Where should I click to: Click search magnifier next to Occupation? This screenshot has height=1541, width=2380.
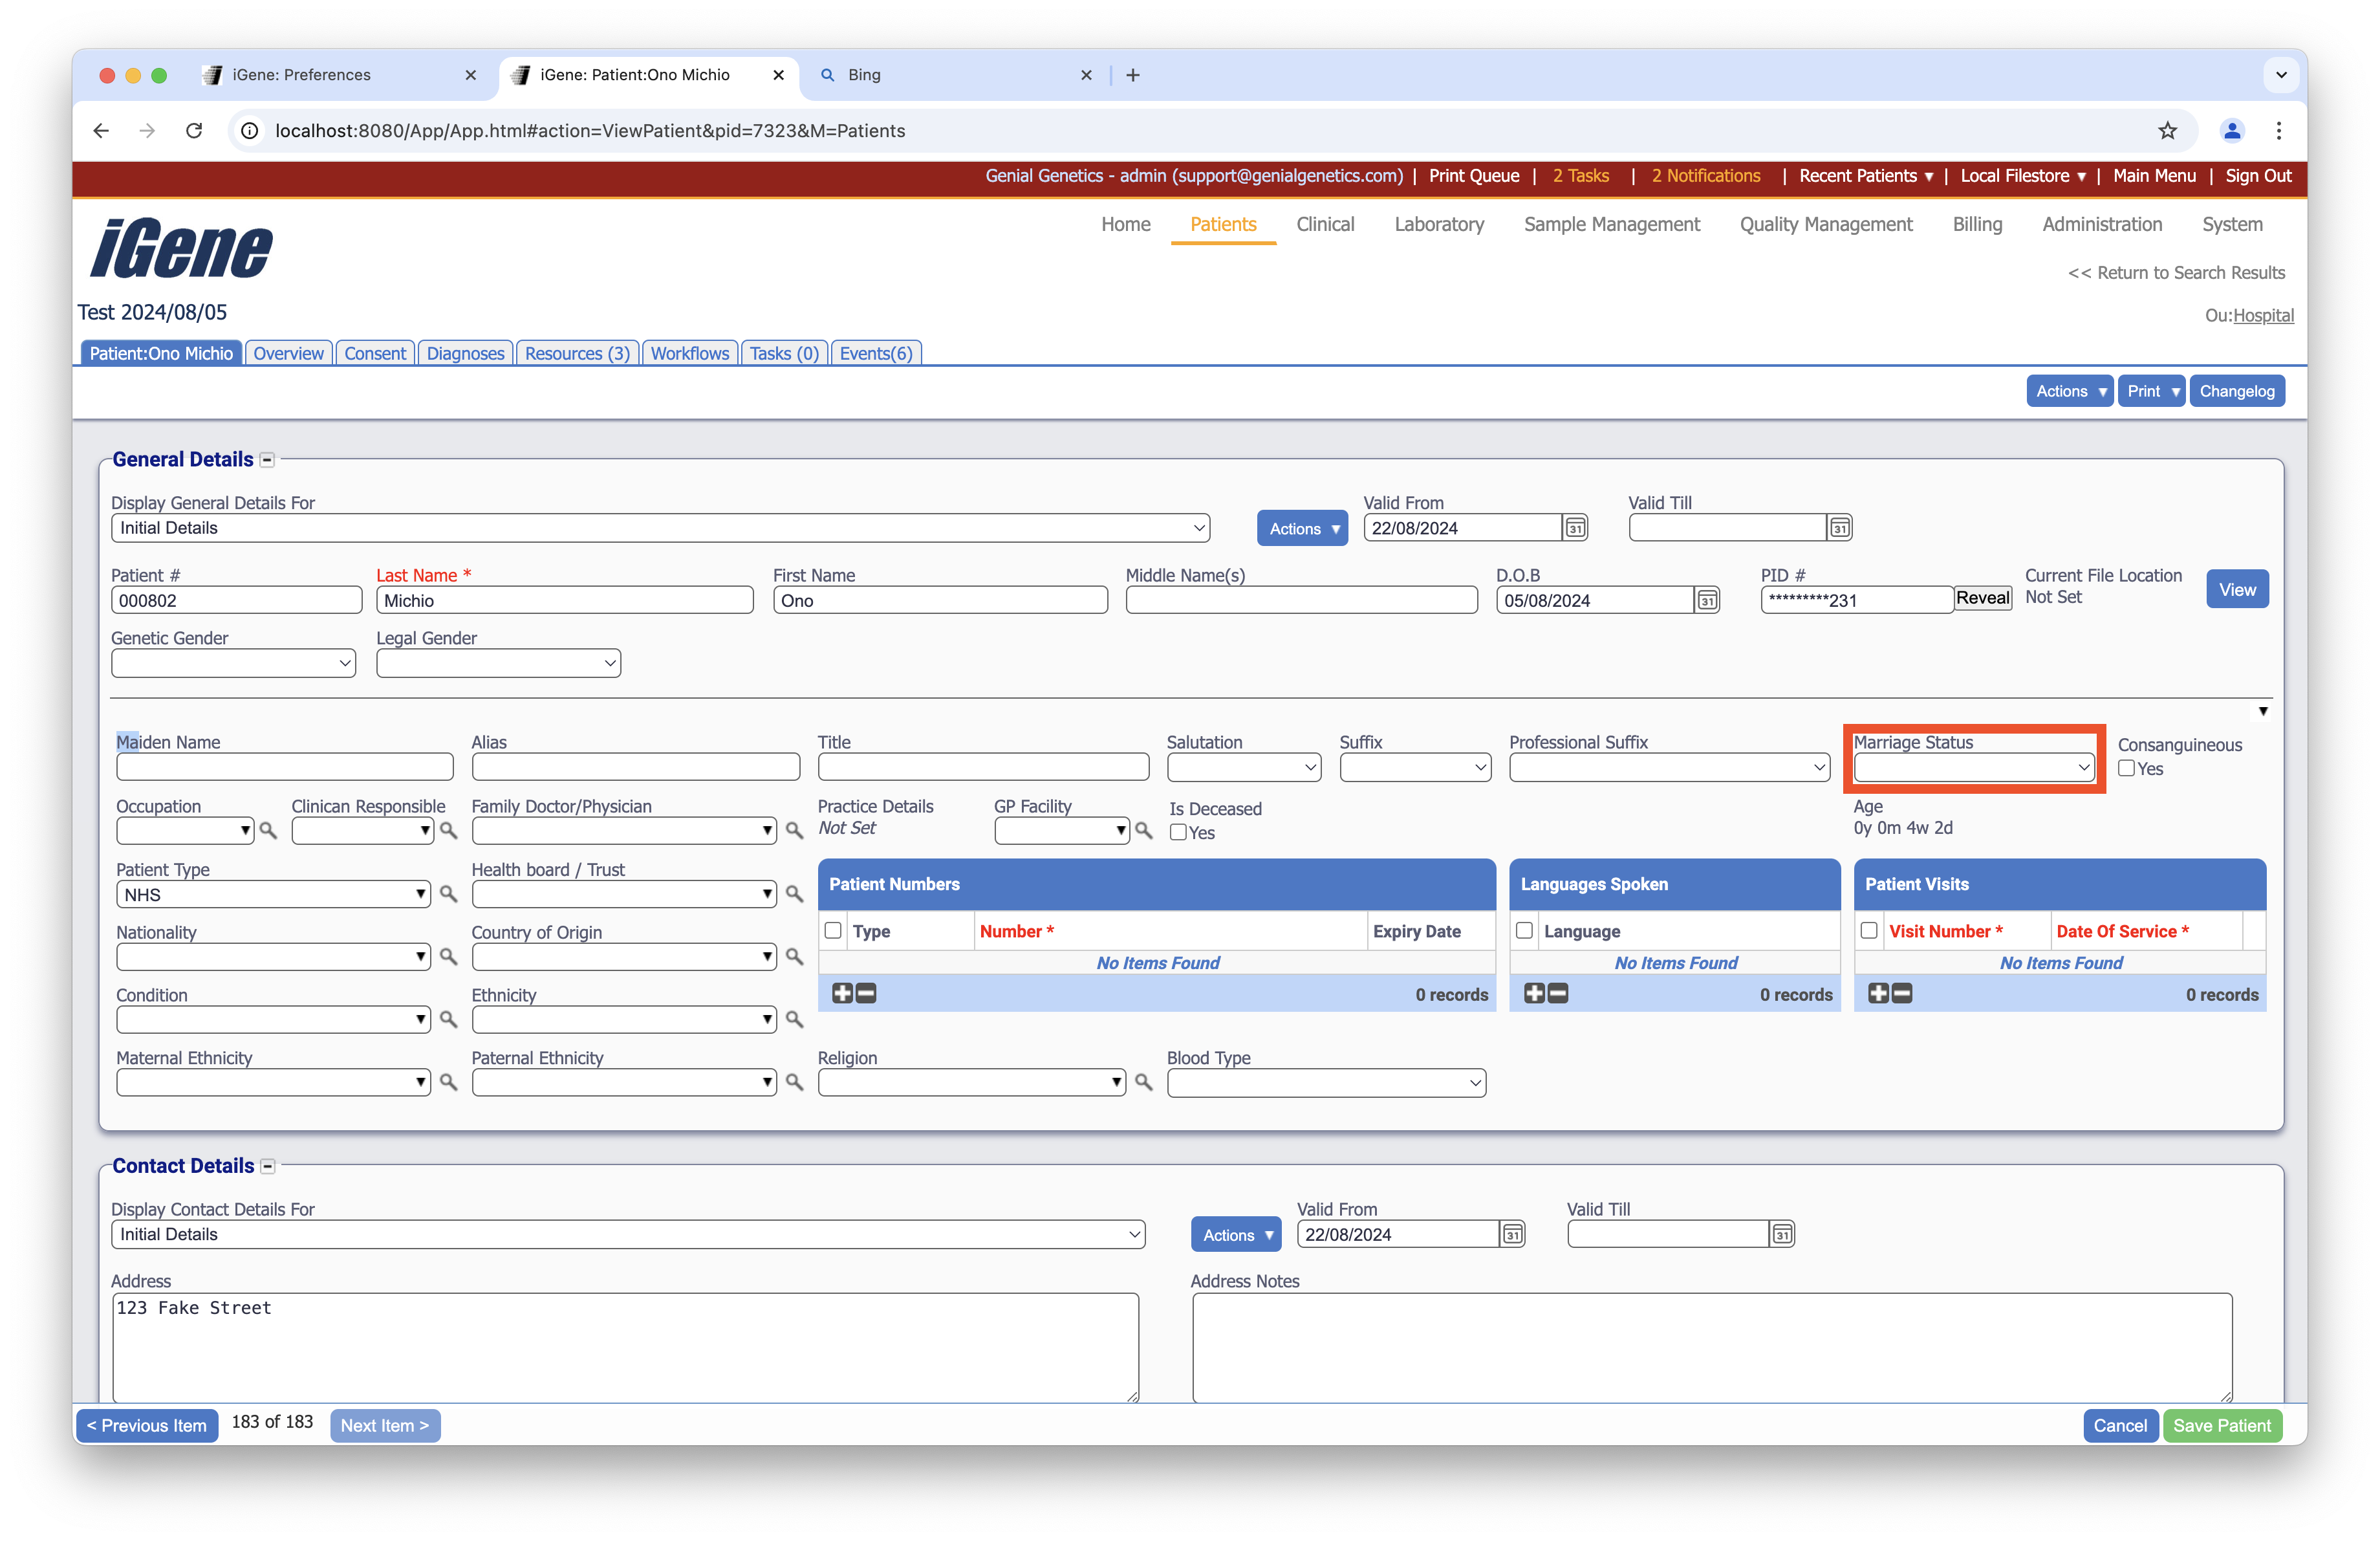coord(268,830)
